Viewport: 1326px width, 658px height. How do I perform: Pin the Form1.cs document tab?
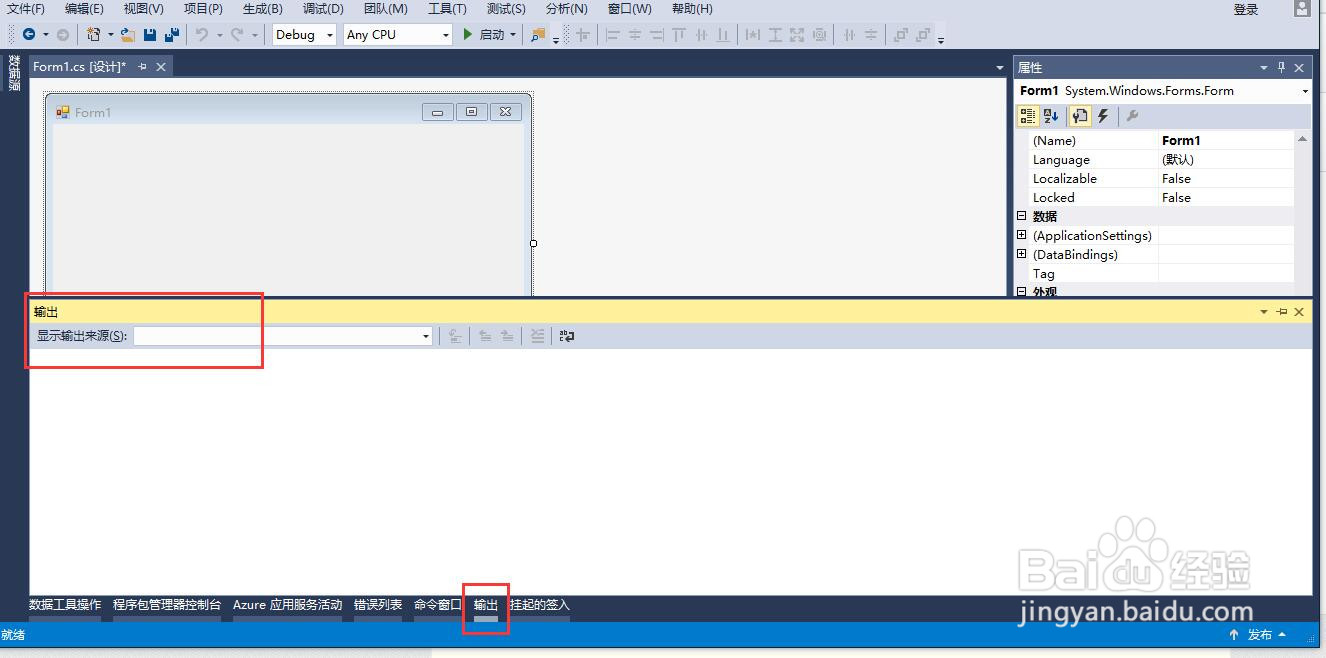pyautogui.click(x=142, y=66)
